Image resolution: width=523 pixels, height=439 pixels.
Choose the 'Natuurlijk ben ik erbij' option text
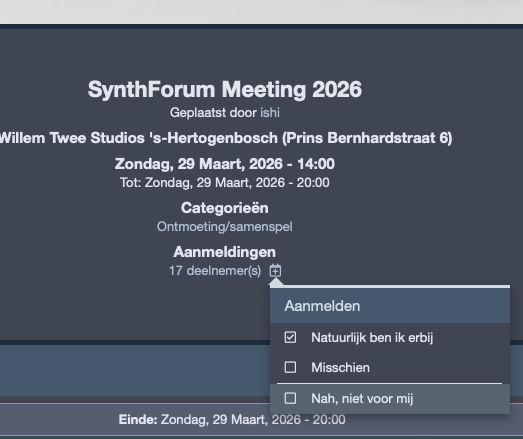click(x=372, y=338)
